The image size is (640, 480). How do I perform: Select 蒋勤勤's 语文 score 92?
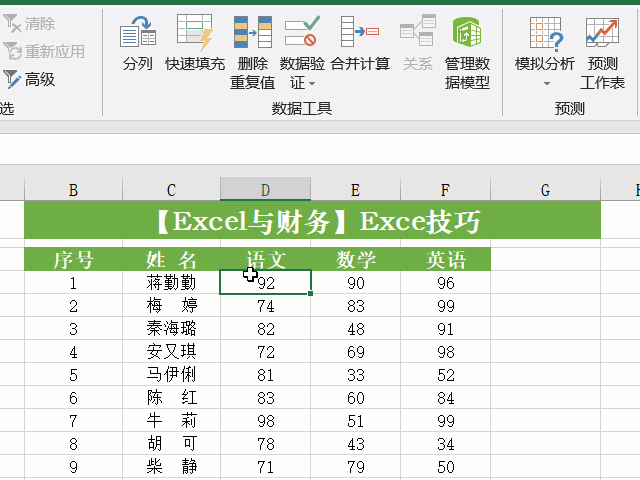point(265,282)
